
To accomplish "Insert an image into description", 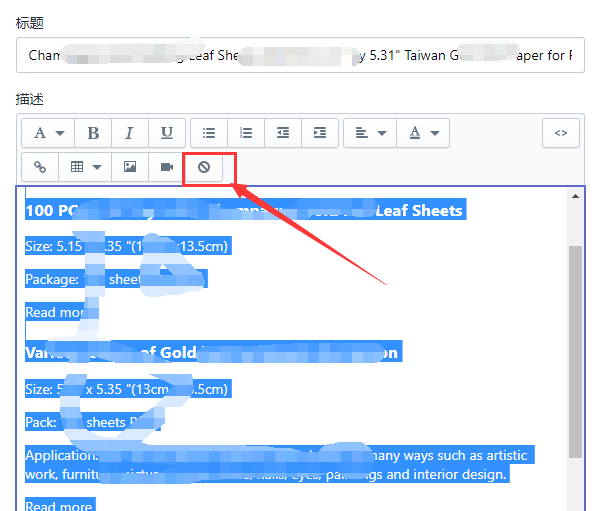I will pyautogui.click(x=130, y=167).
